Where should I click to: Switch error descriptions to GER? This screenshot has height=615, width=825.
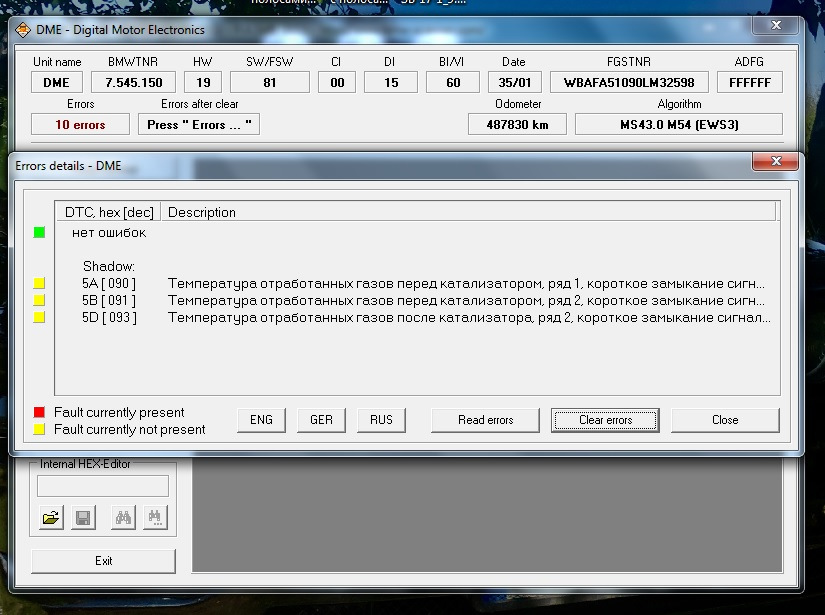(x=321, y=420)
